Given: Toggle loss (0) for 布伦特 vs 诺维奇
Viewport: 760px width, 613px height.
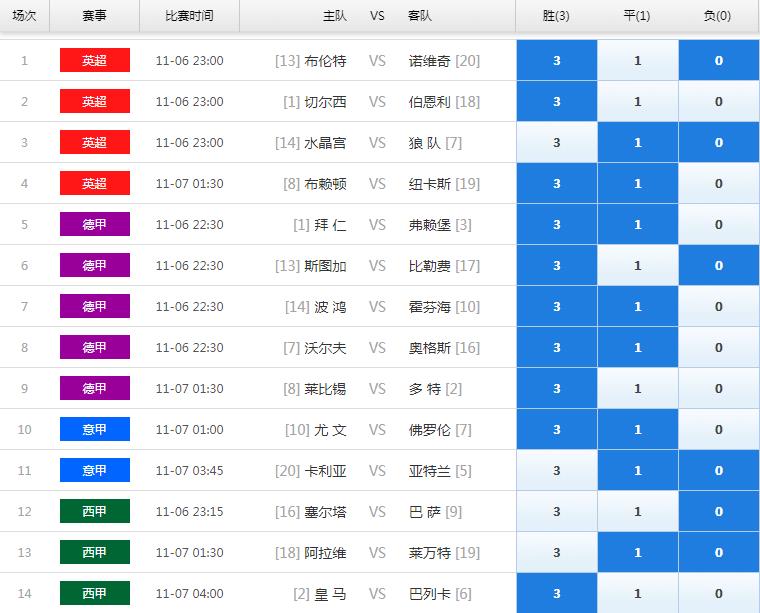Looking at the screenshot, I should (x=719, y=61).
